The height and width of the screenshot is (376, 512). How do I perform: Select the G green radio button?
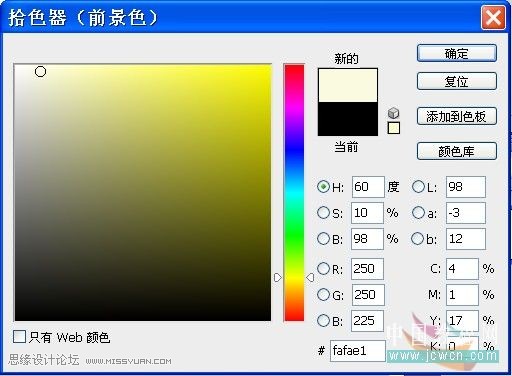(323, 295)
